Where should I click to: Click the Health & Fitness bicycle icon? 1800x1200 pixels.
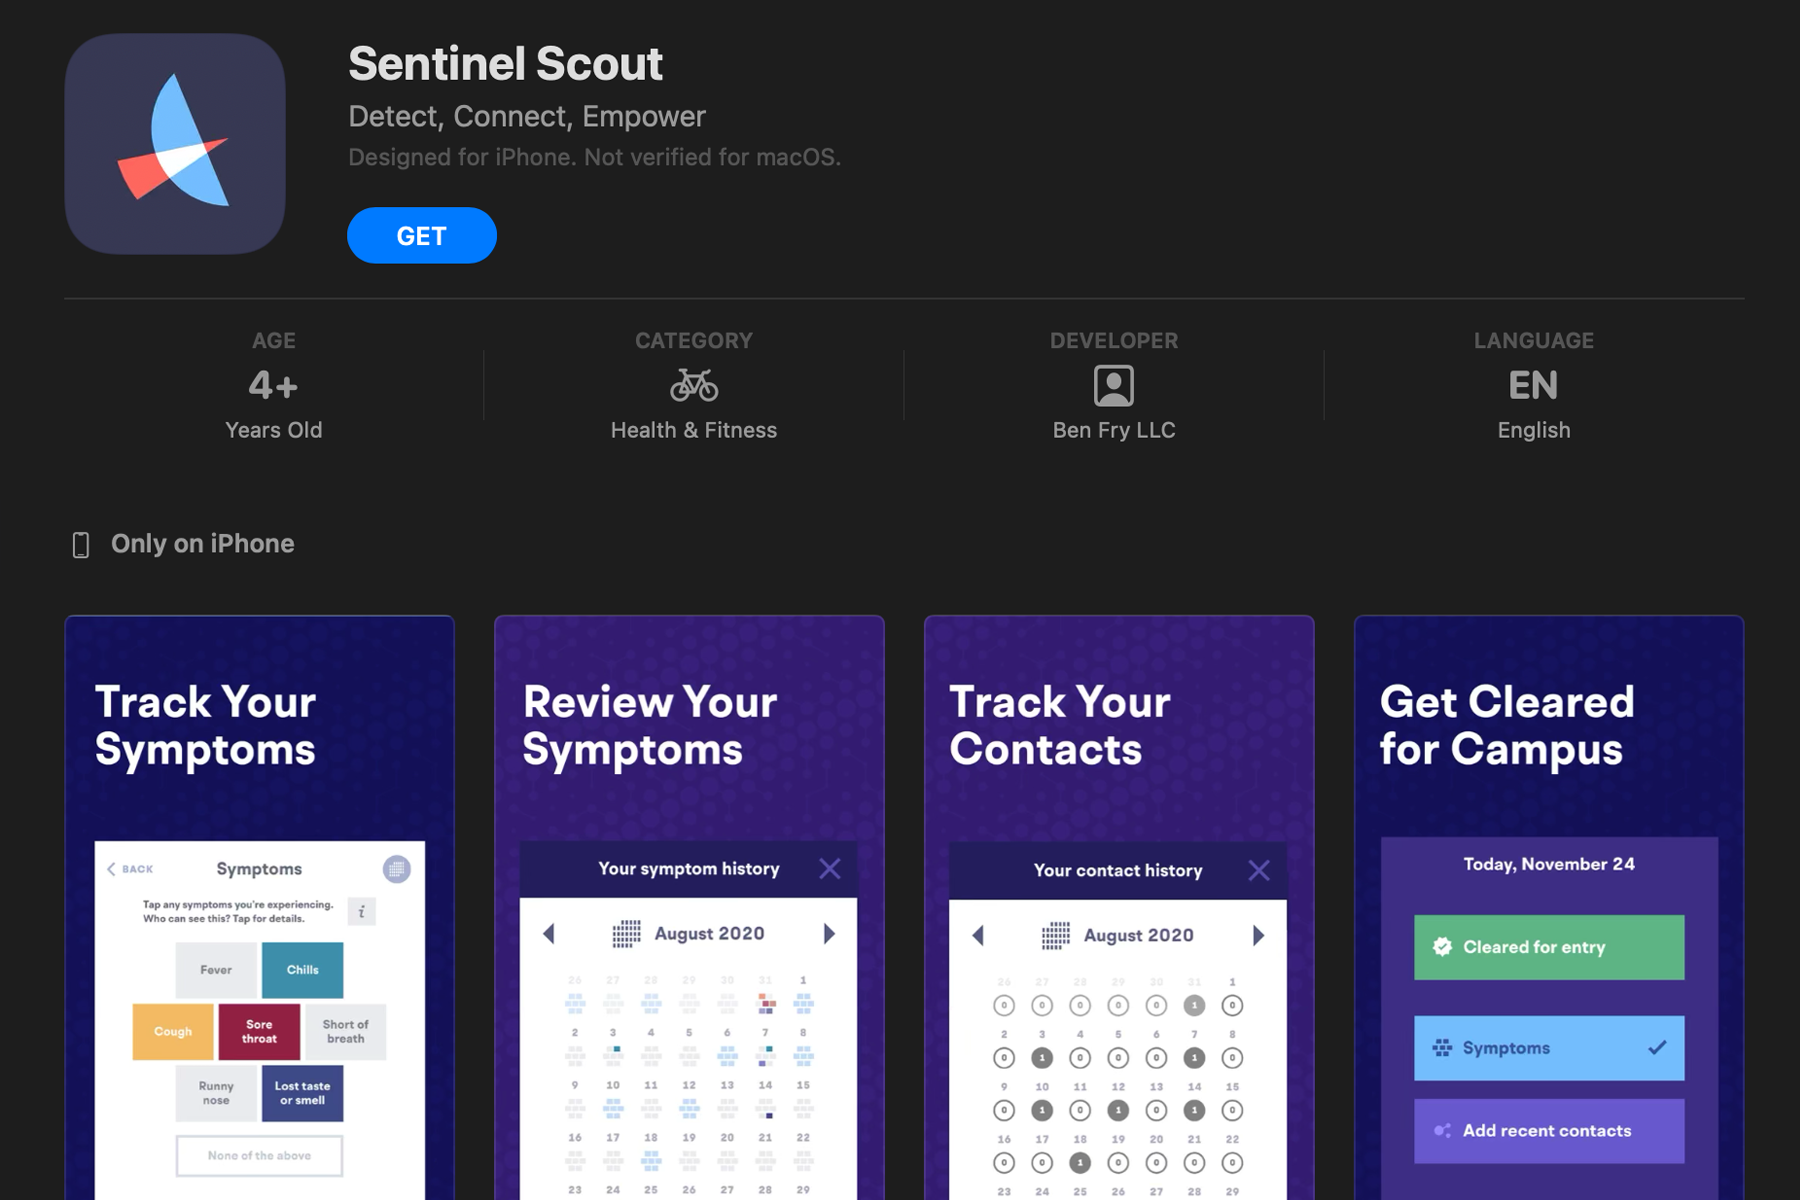coord(694,385)
